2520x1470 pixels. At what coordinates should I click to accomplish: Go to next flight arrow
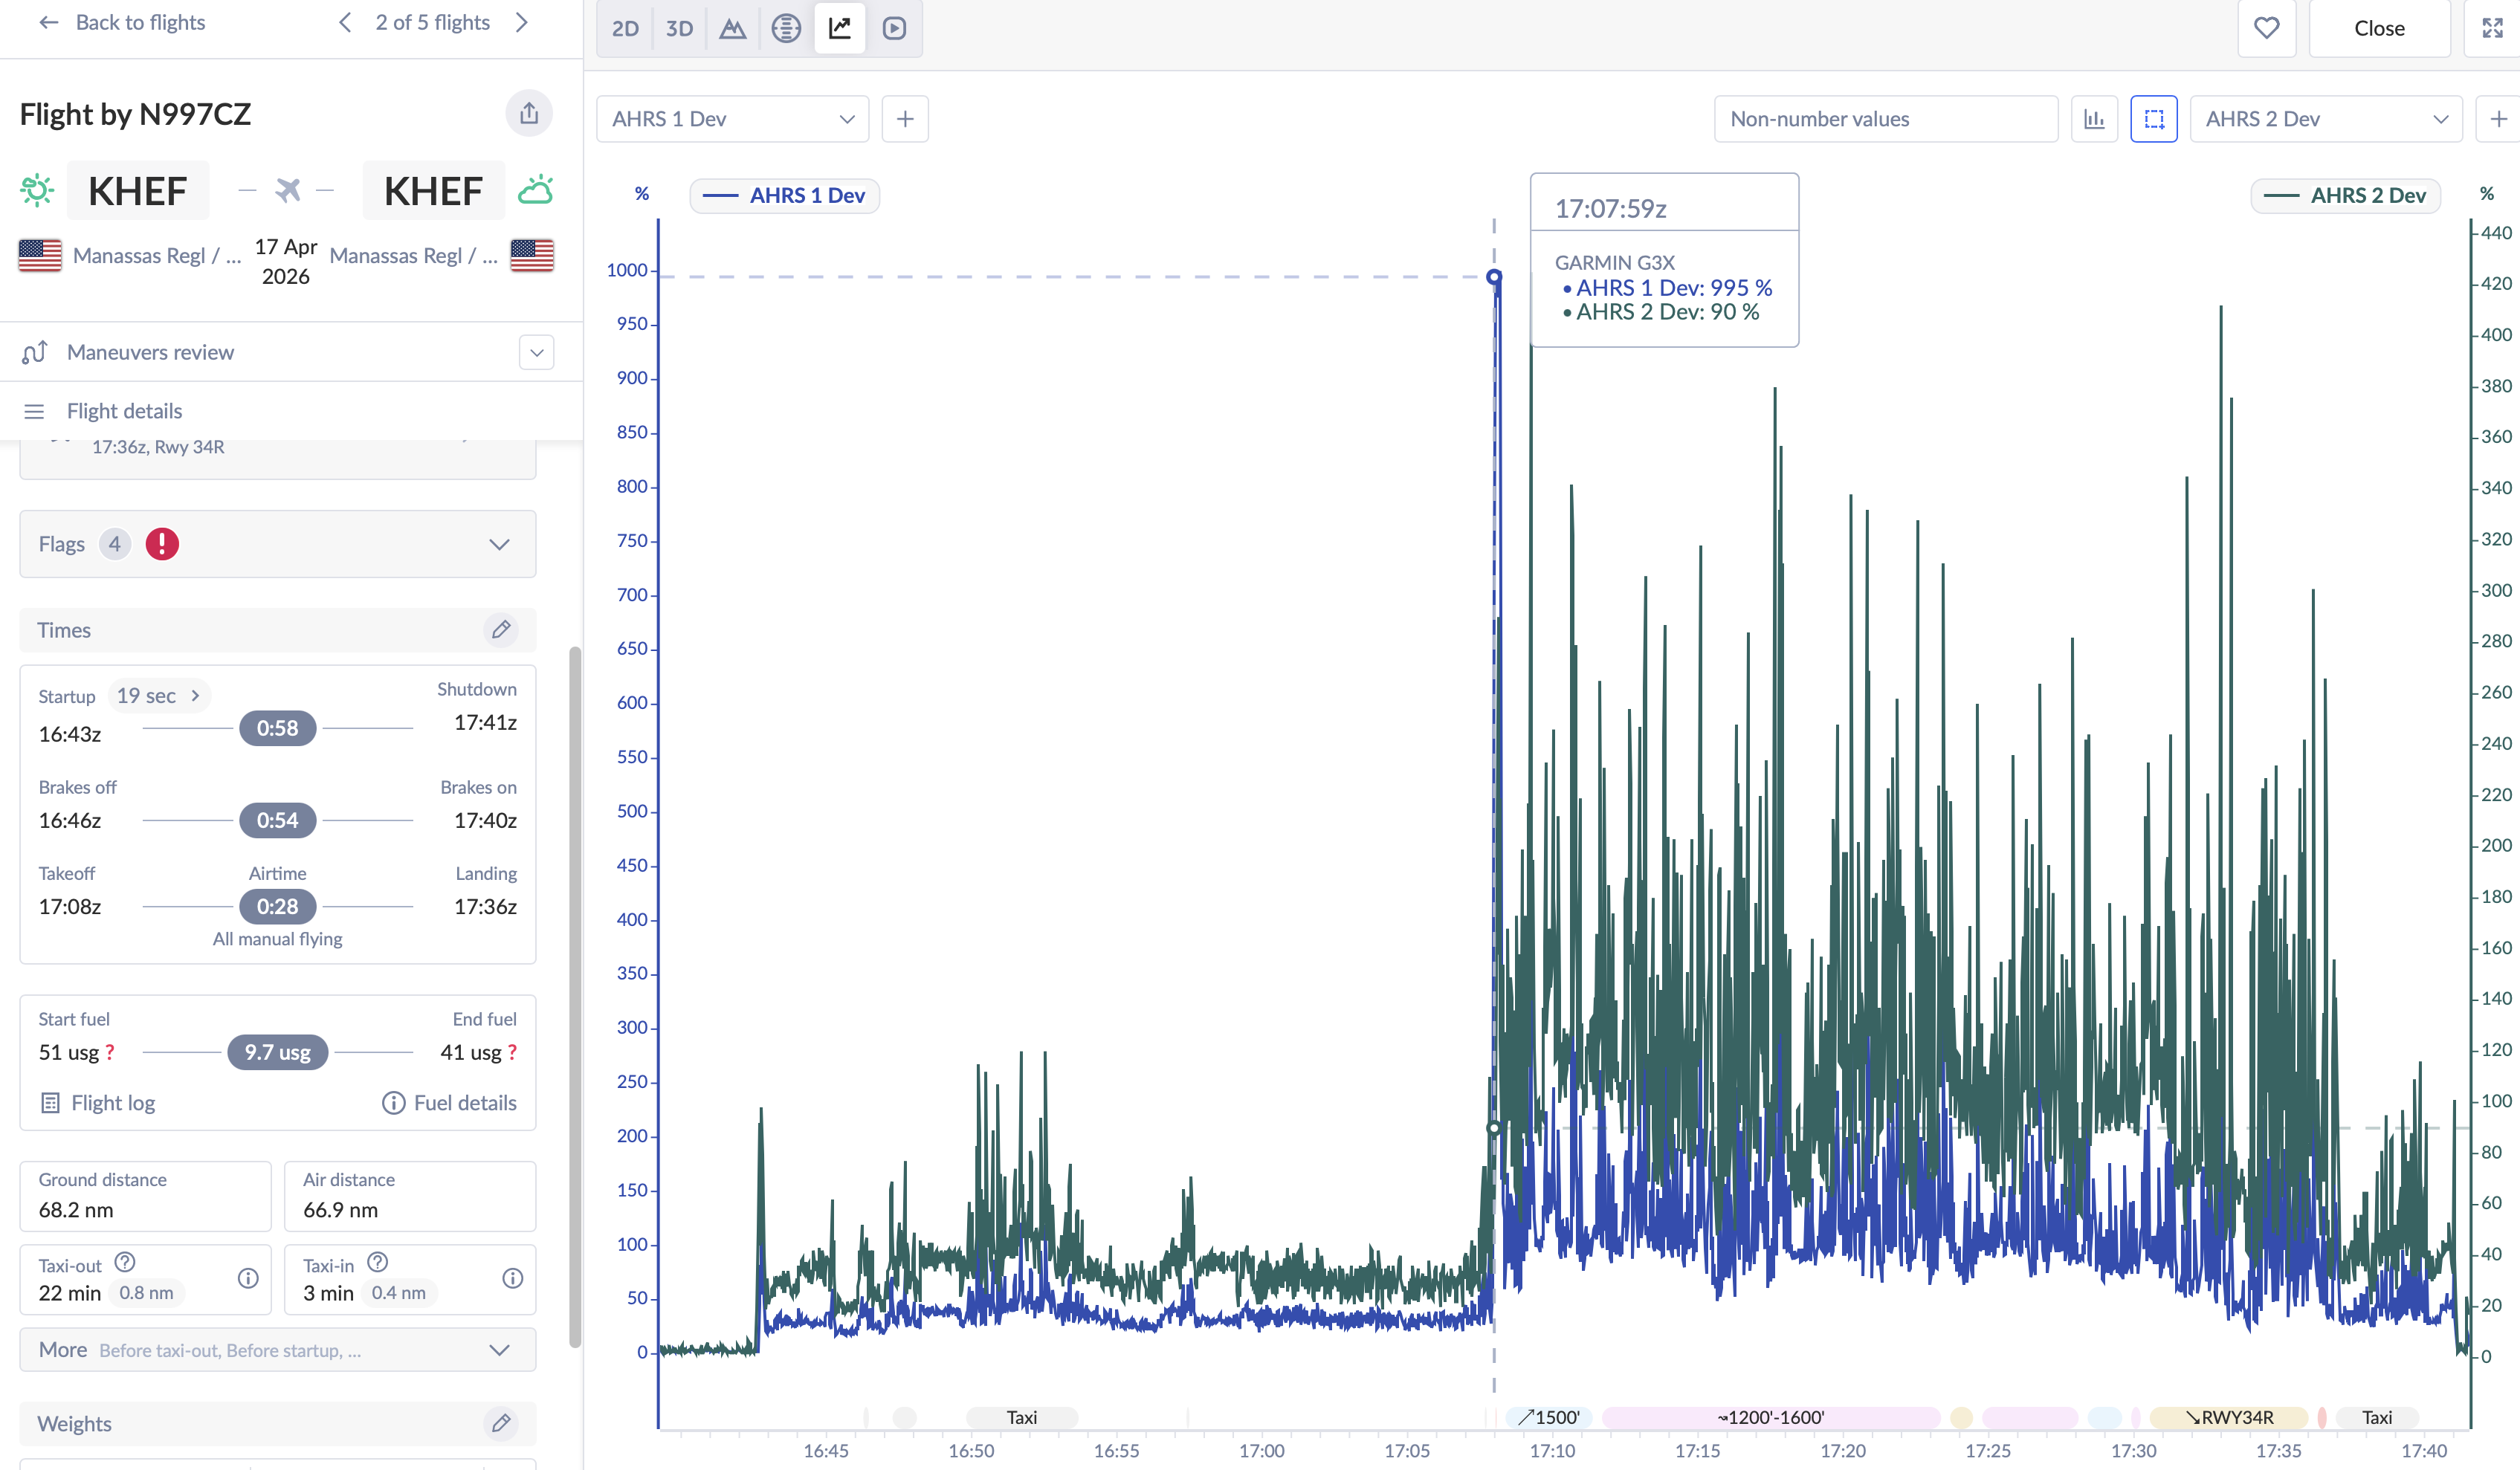coord(521,22)
